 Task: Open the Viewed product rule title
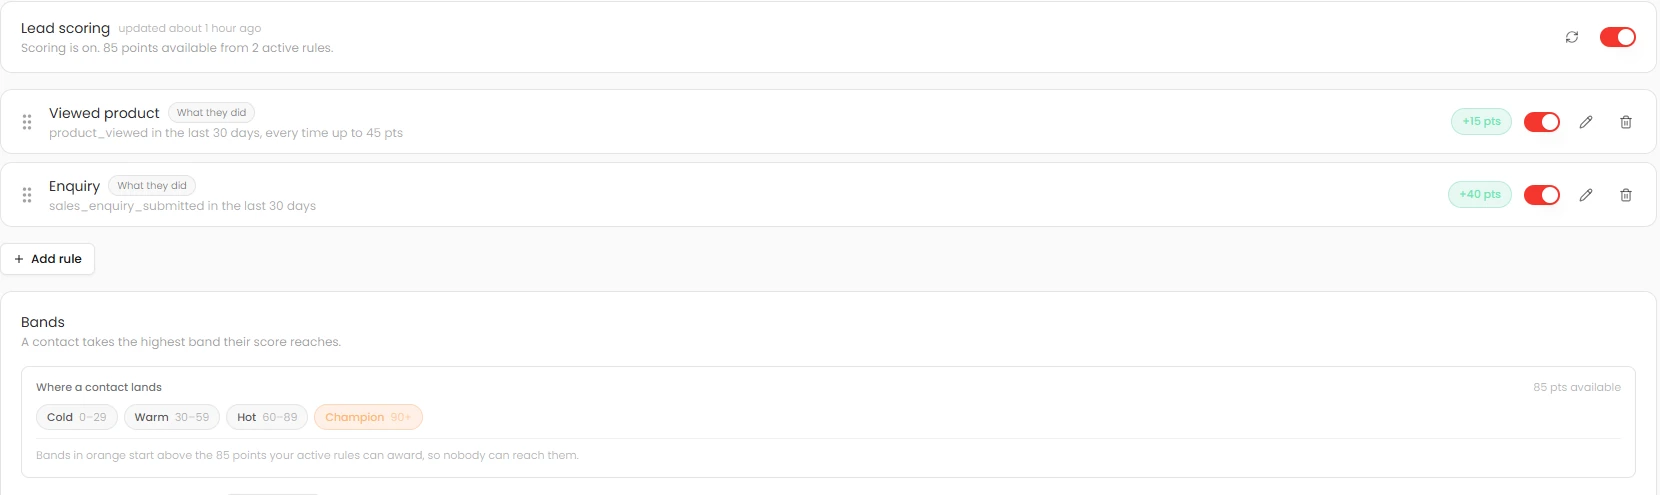104,113
